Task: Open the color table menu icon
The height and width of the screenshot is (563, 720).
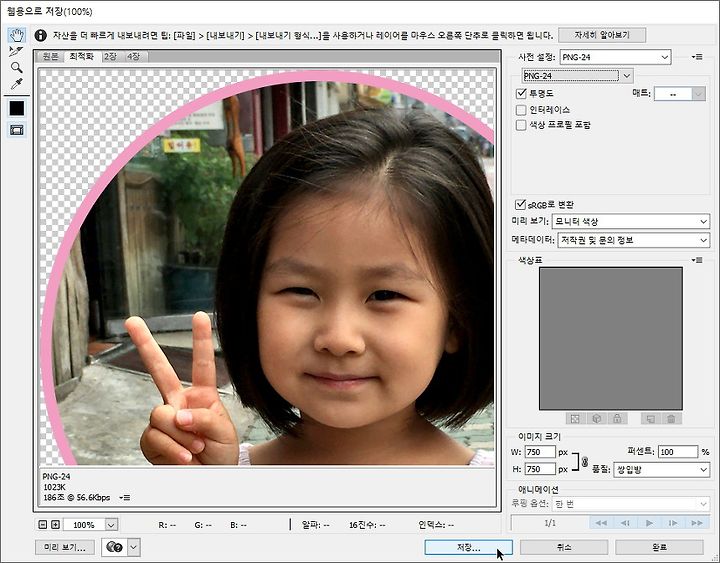Action: (x=697, y=260)
